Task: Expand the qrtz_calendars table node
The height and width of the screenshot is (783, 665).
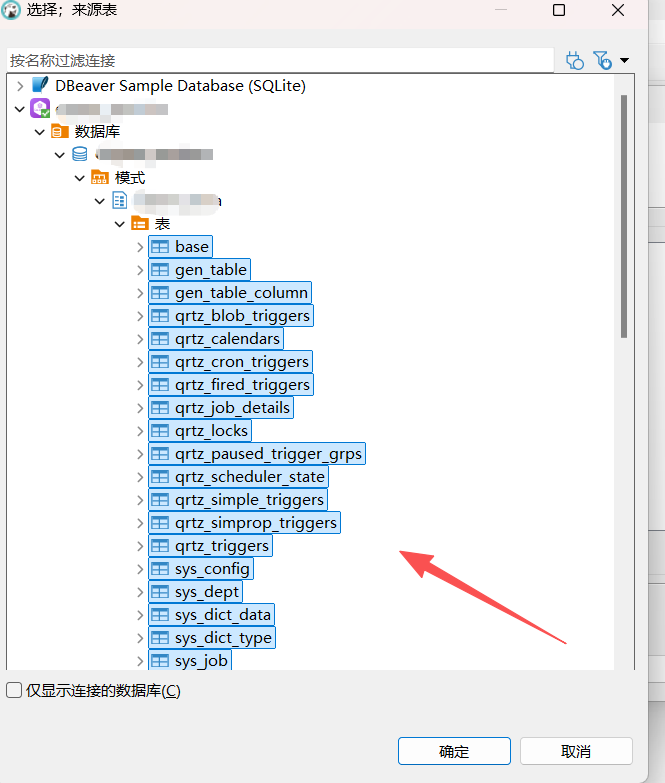Action: (140, 339)
